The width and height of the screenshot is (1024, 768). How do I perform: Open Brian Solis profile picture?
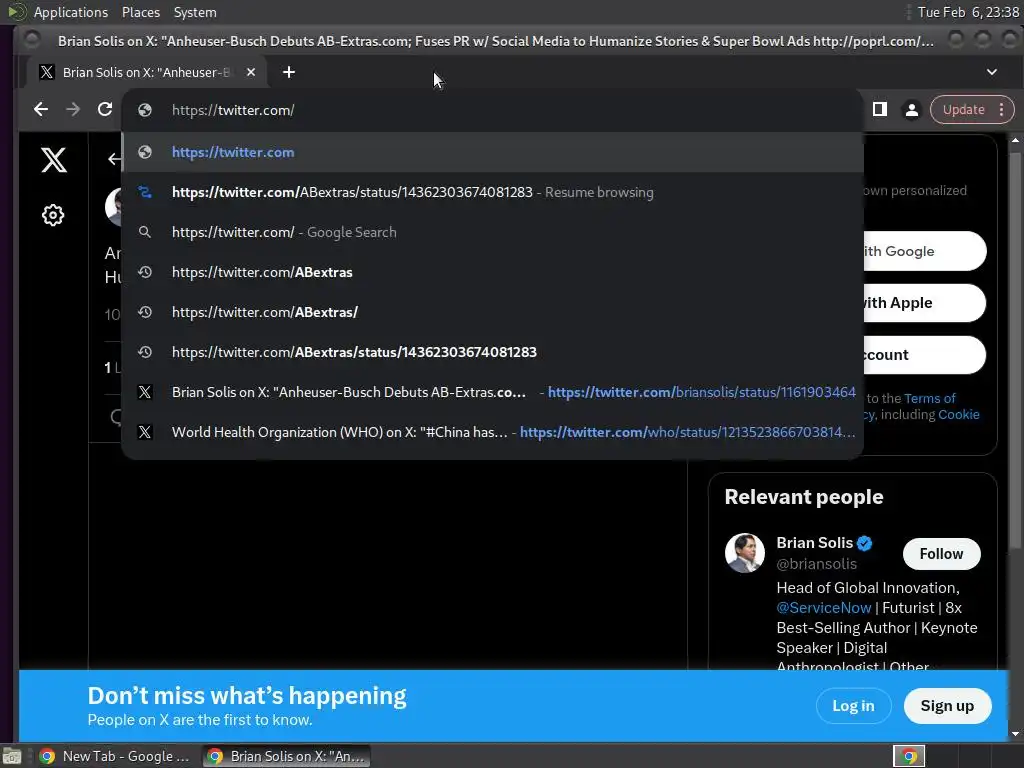tap(744, 553)
